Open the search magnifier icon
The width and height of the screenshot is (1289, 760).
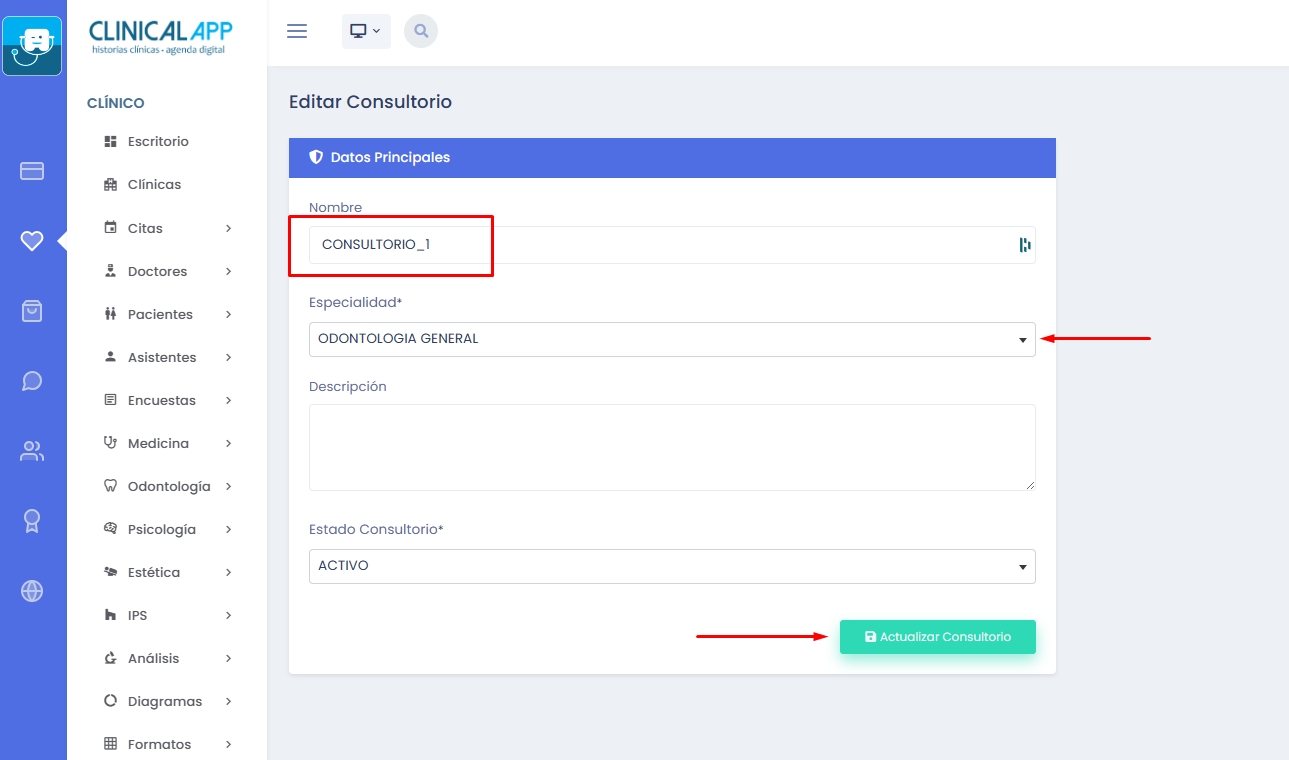pyautogui.click(x=421, y=31)
